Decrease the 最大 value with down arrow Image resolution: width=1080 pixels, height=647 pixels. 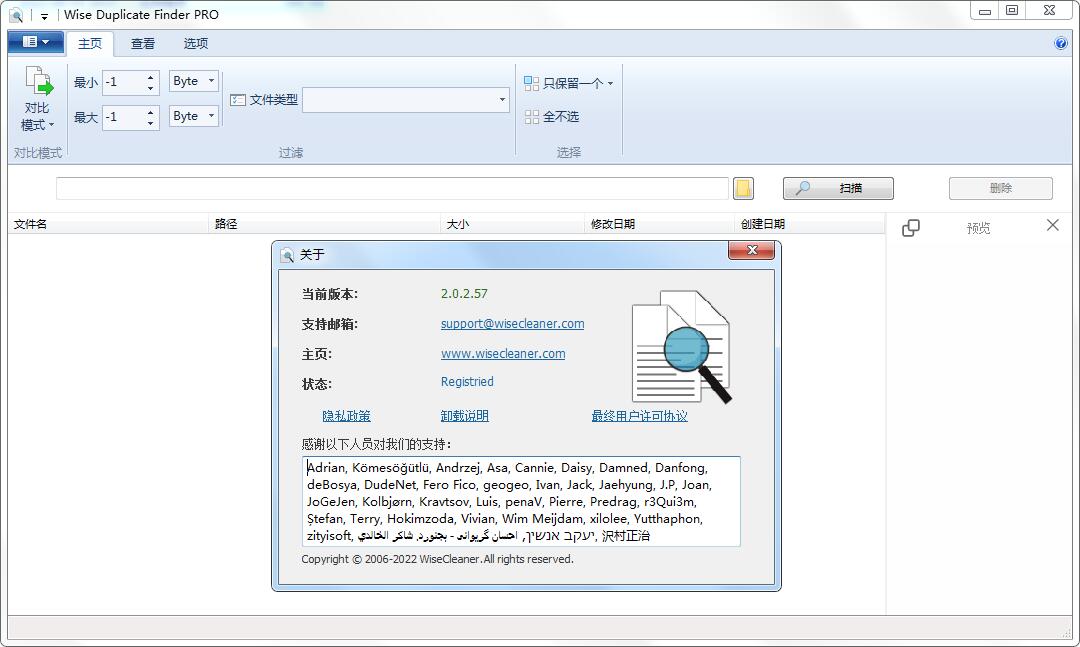(x=151, y=123)
